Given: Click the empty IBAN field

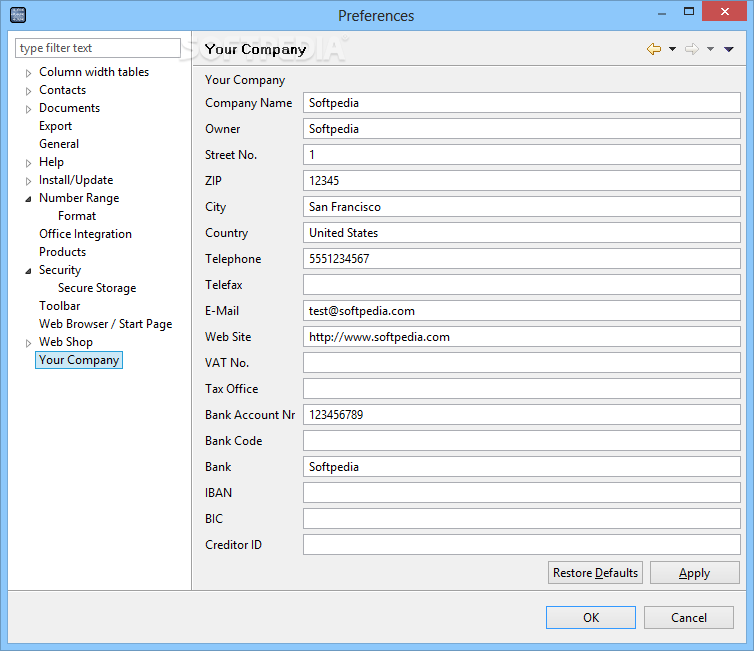Looking at the screenshot, I should click(522, 492).
